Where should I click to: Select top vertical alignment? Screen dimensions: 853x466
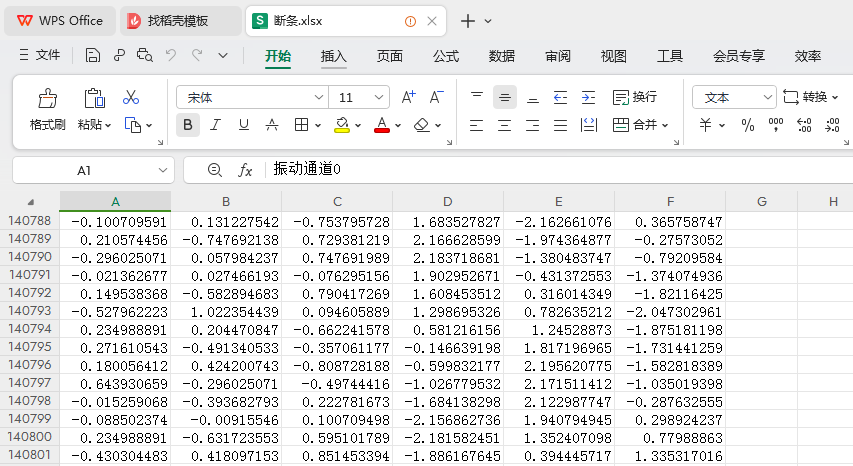point(477,97)
